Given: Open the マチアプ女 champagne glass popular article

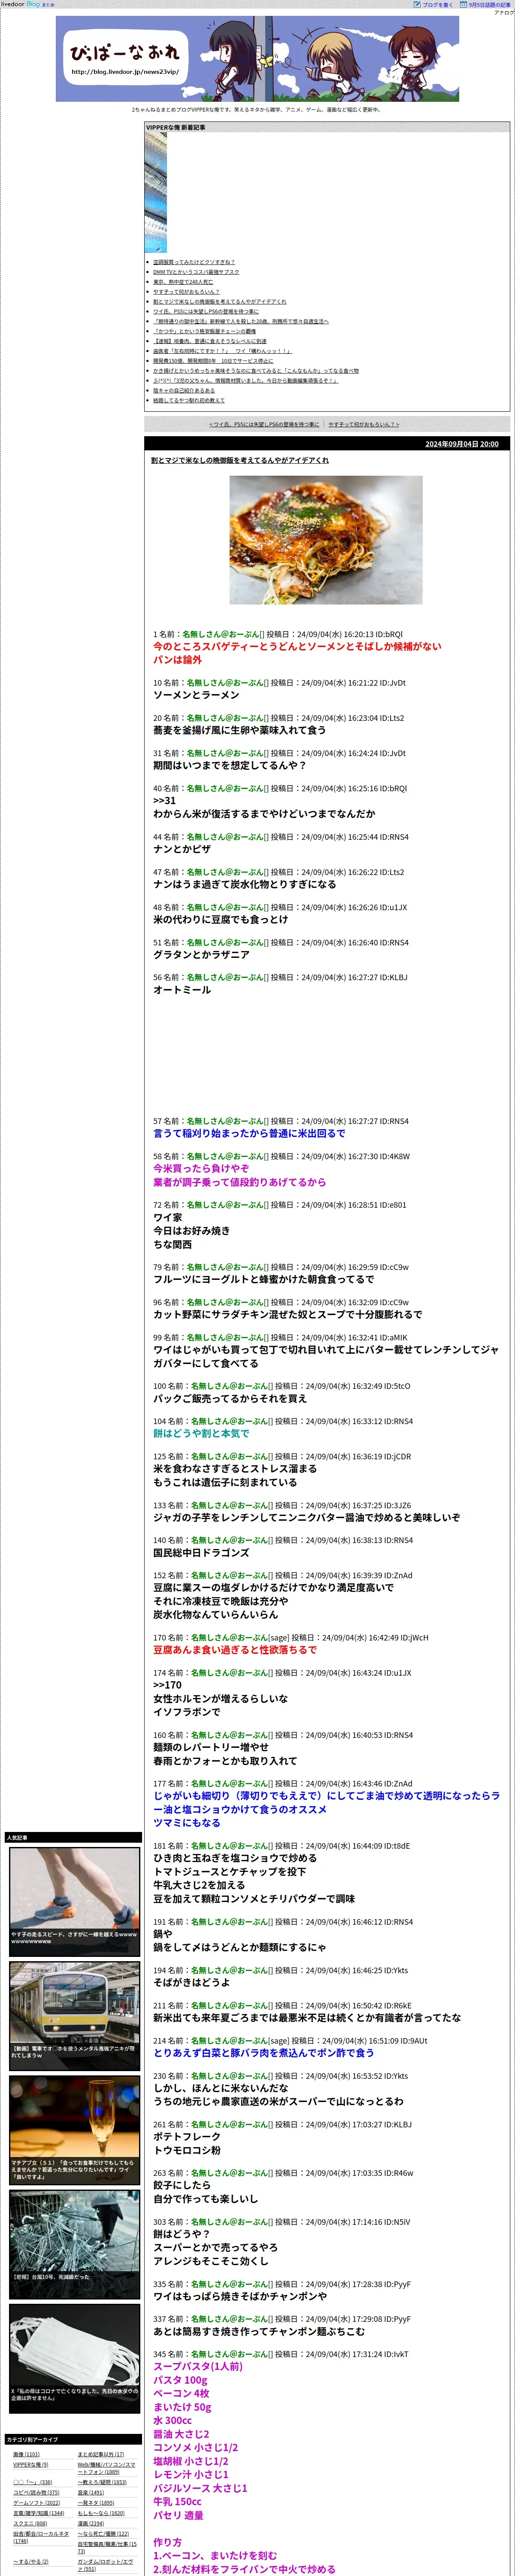Looking at the screenshot, I should (75, 2129).
